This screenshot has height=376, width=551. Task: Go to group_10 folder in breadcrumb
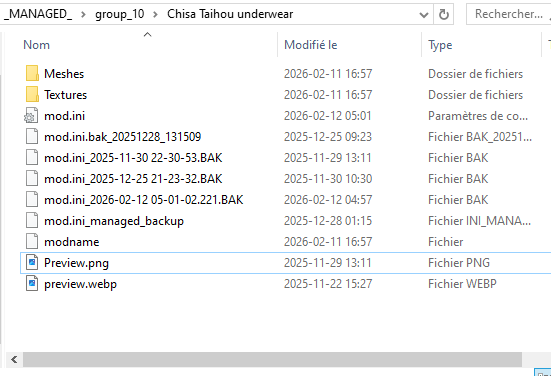tap(119, 14)
